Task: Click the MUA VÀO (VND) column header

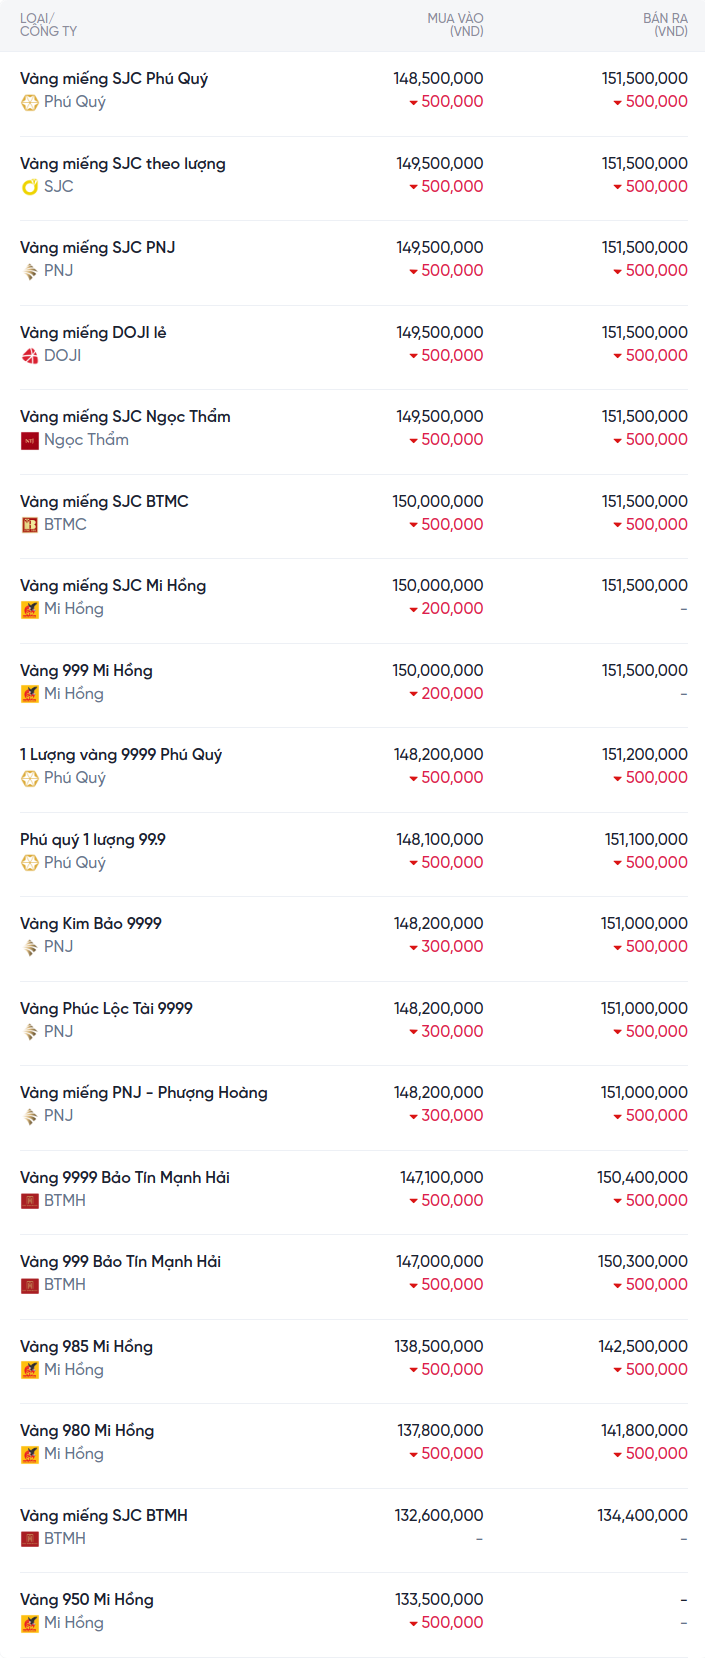Action: coord(455,25)
